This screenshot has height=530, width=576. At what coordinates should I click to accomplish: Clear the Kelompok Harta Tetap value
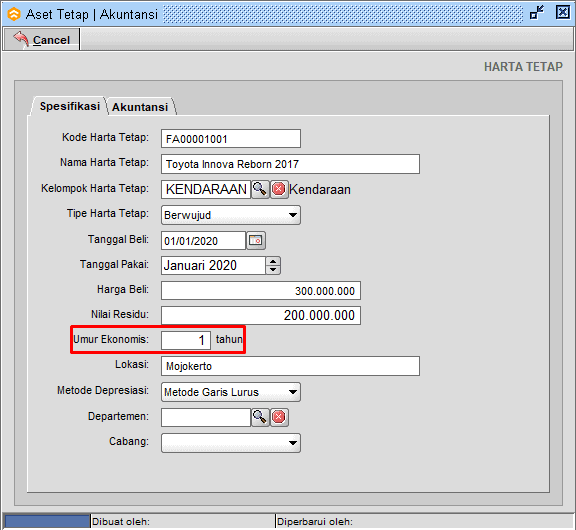(x=279, y=189)
